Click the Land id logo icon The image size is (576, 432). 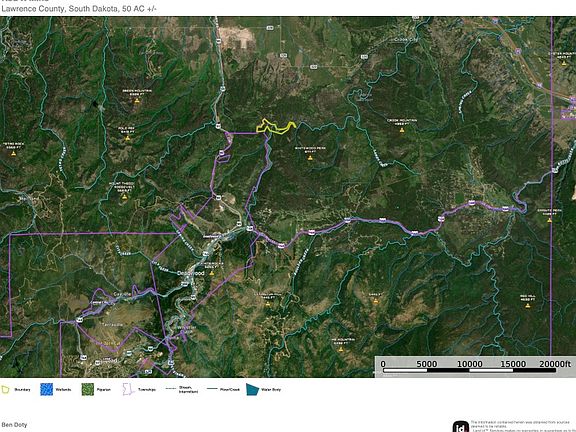[461, 426]
